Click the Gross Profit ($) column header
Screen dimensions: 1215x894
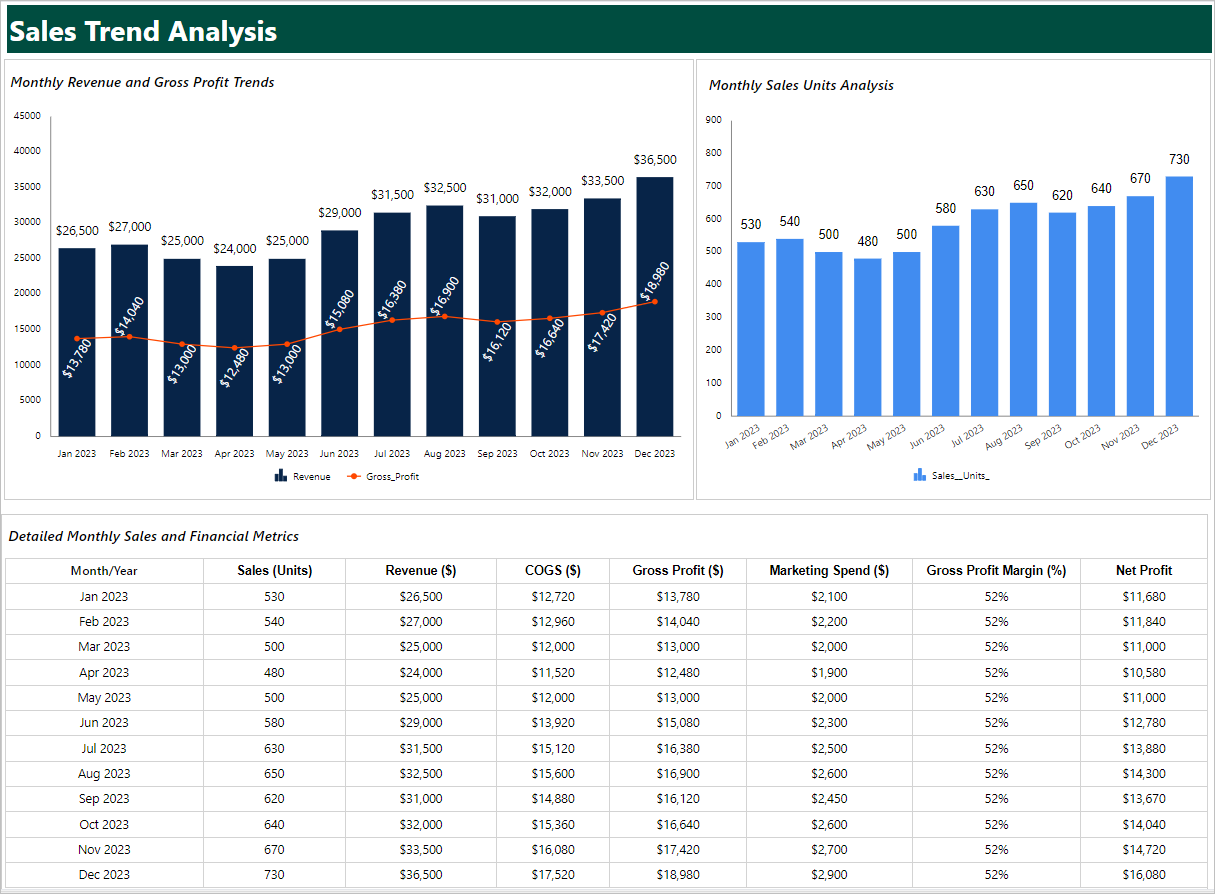(x=678, y=571)
